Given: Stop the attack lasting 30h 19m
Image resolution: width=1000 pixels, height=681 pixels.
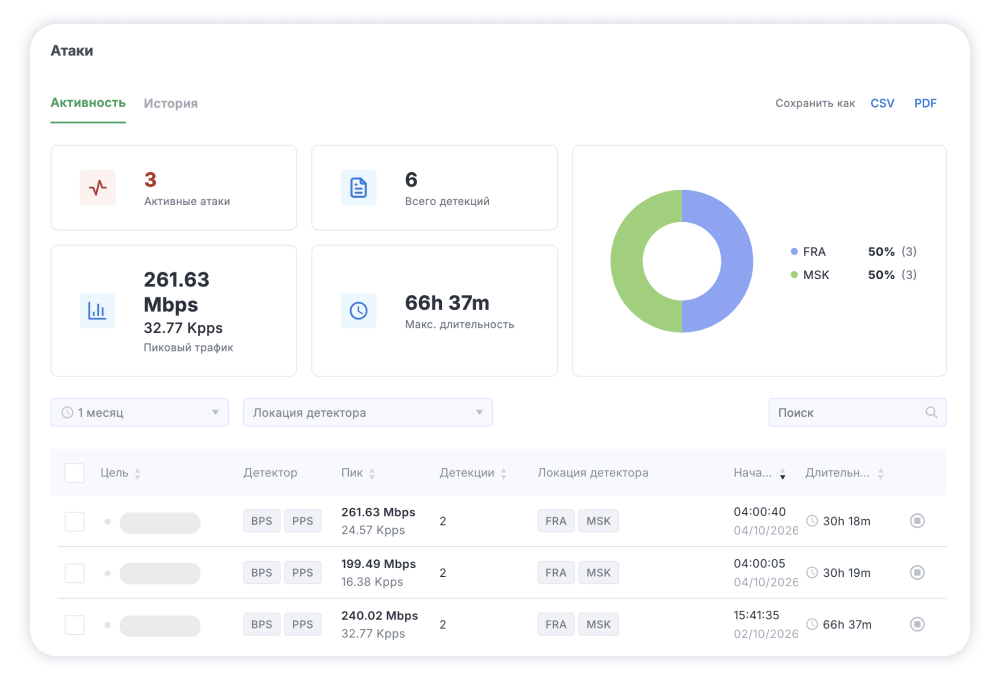Looking at the screenshot, I should 917,573.
